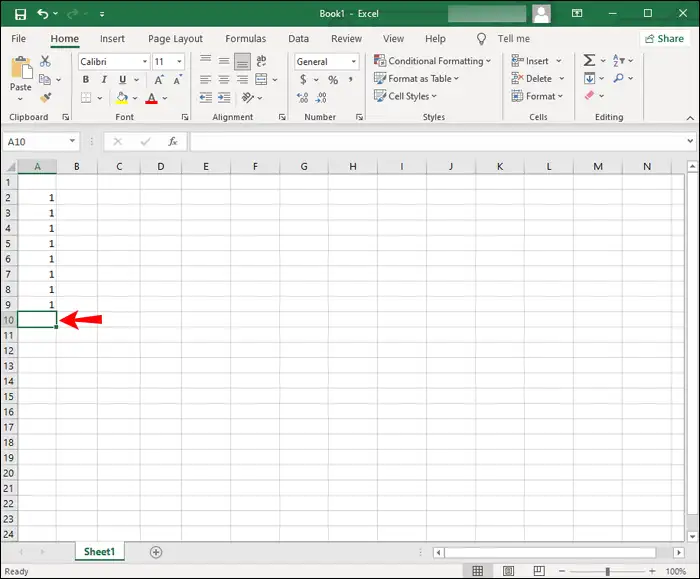Open the File tab
The width and height of the screenshot is (700, 579).
(18, 39)
